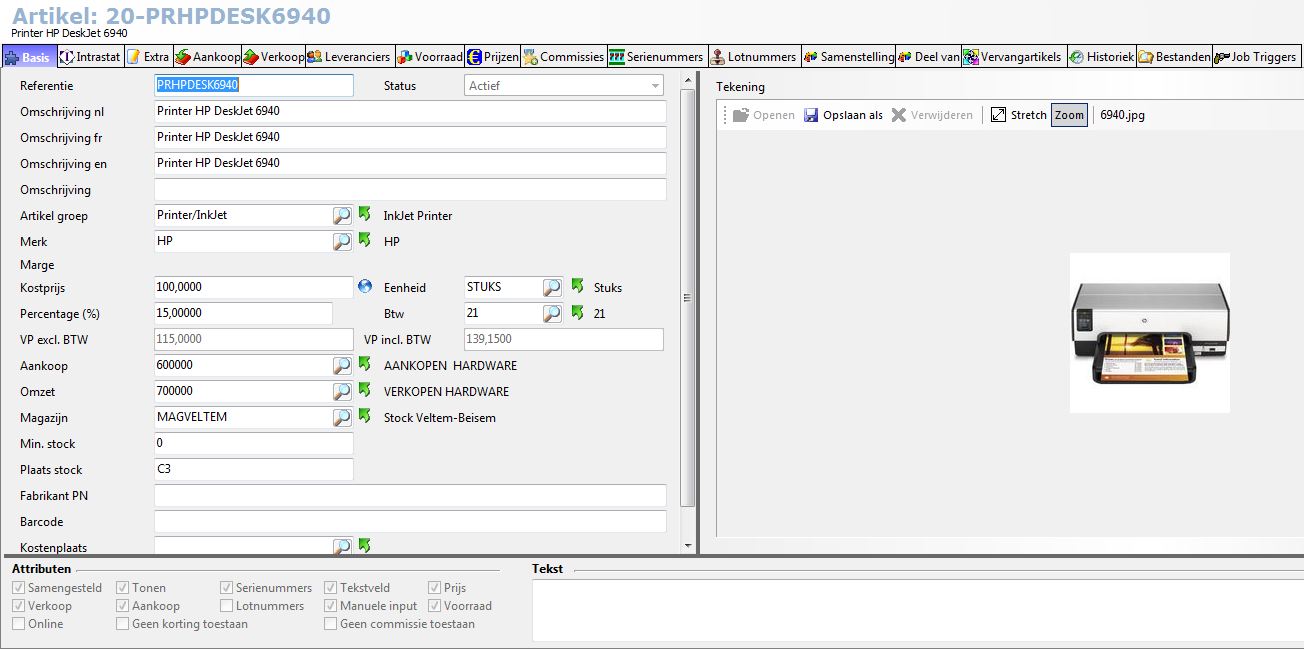Open the Deel van tab

[929, 57]
